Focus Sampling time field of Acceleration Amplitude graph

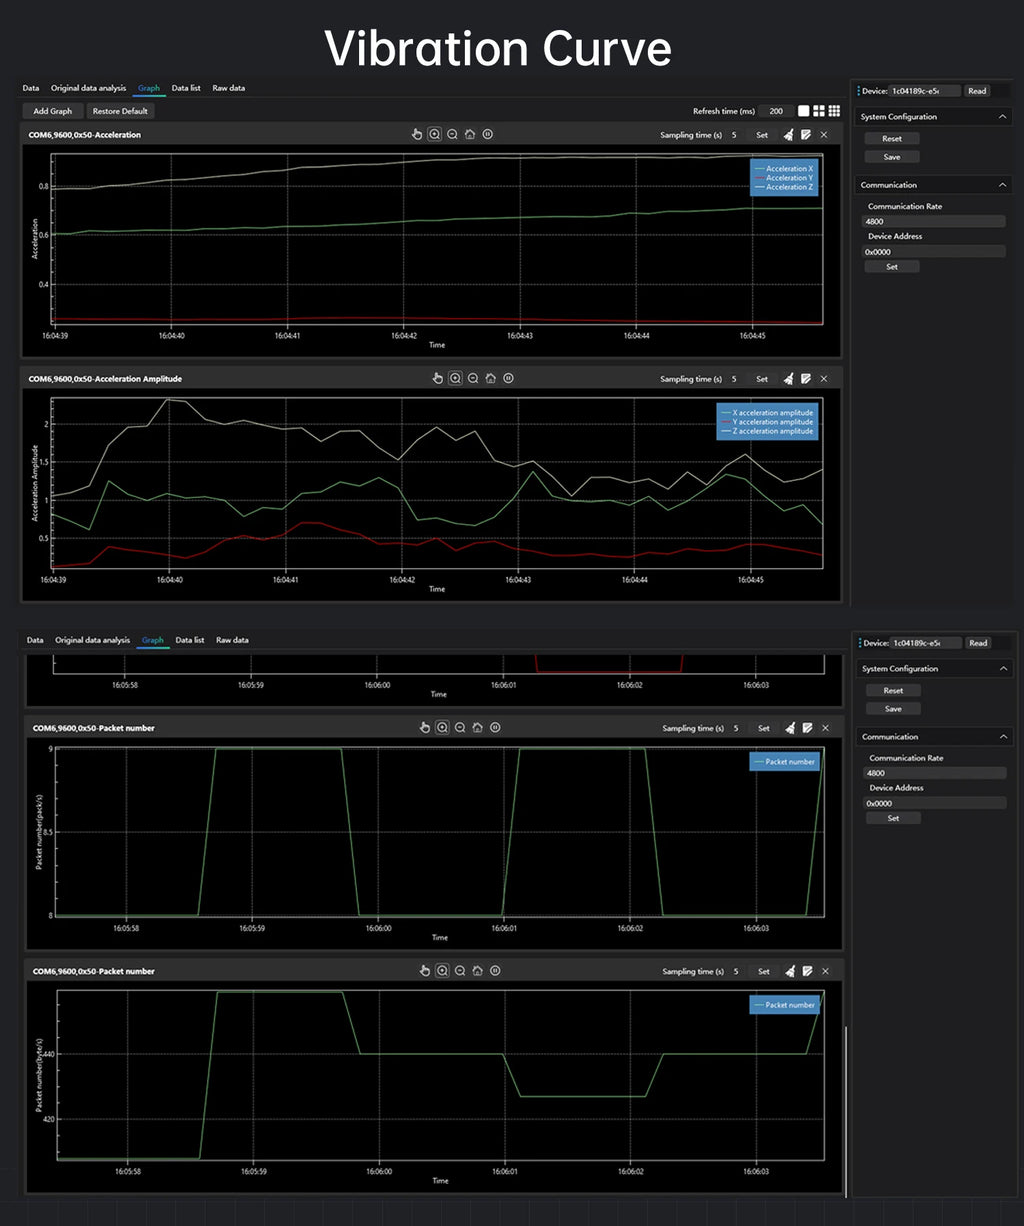734,379
